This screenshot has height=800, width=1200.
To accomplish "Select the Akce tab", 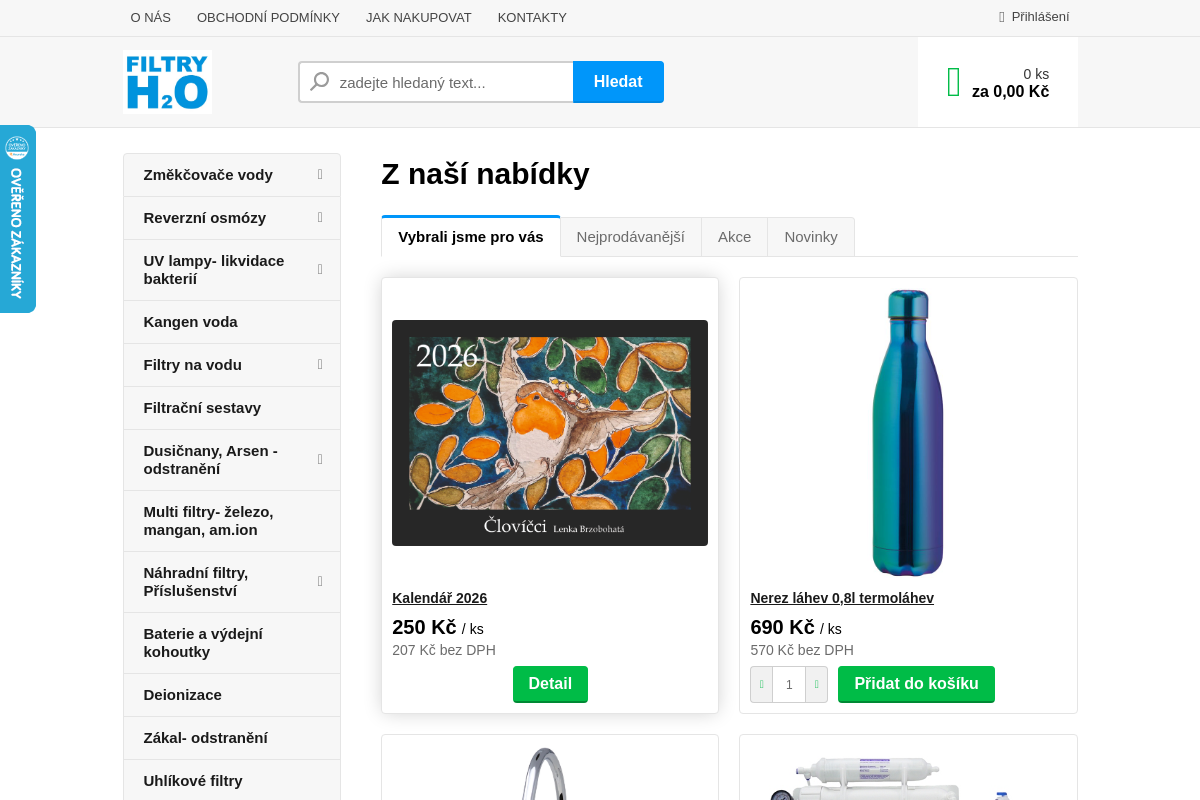I will pos(734,237).
